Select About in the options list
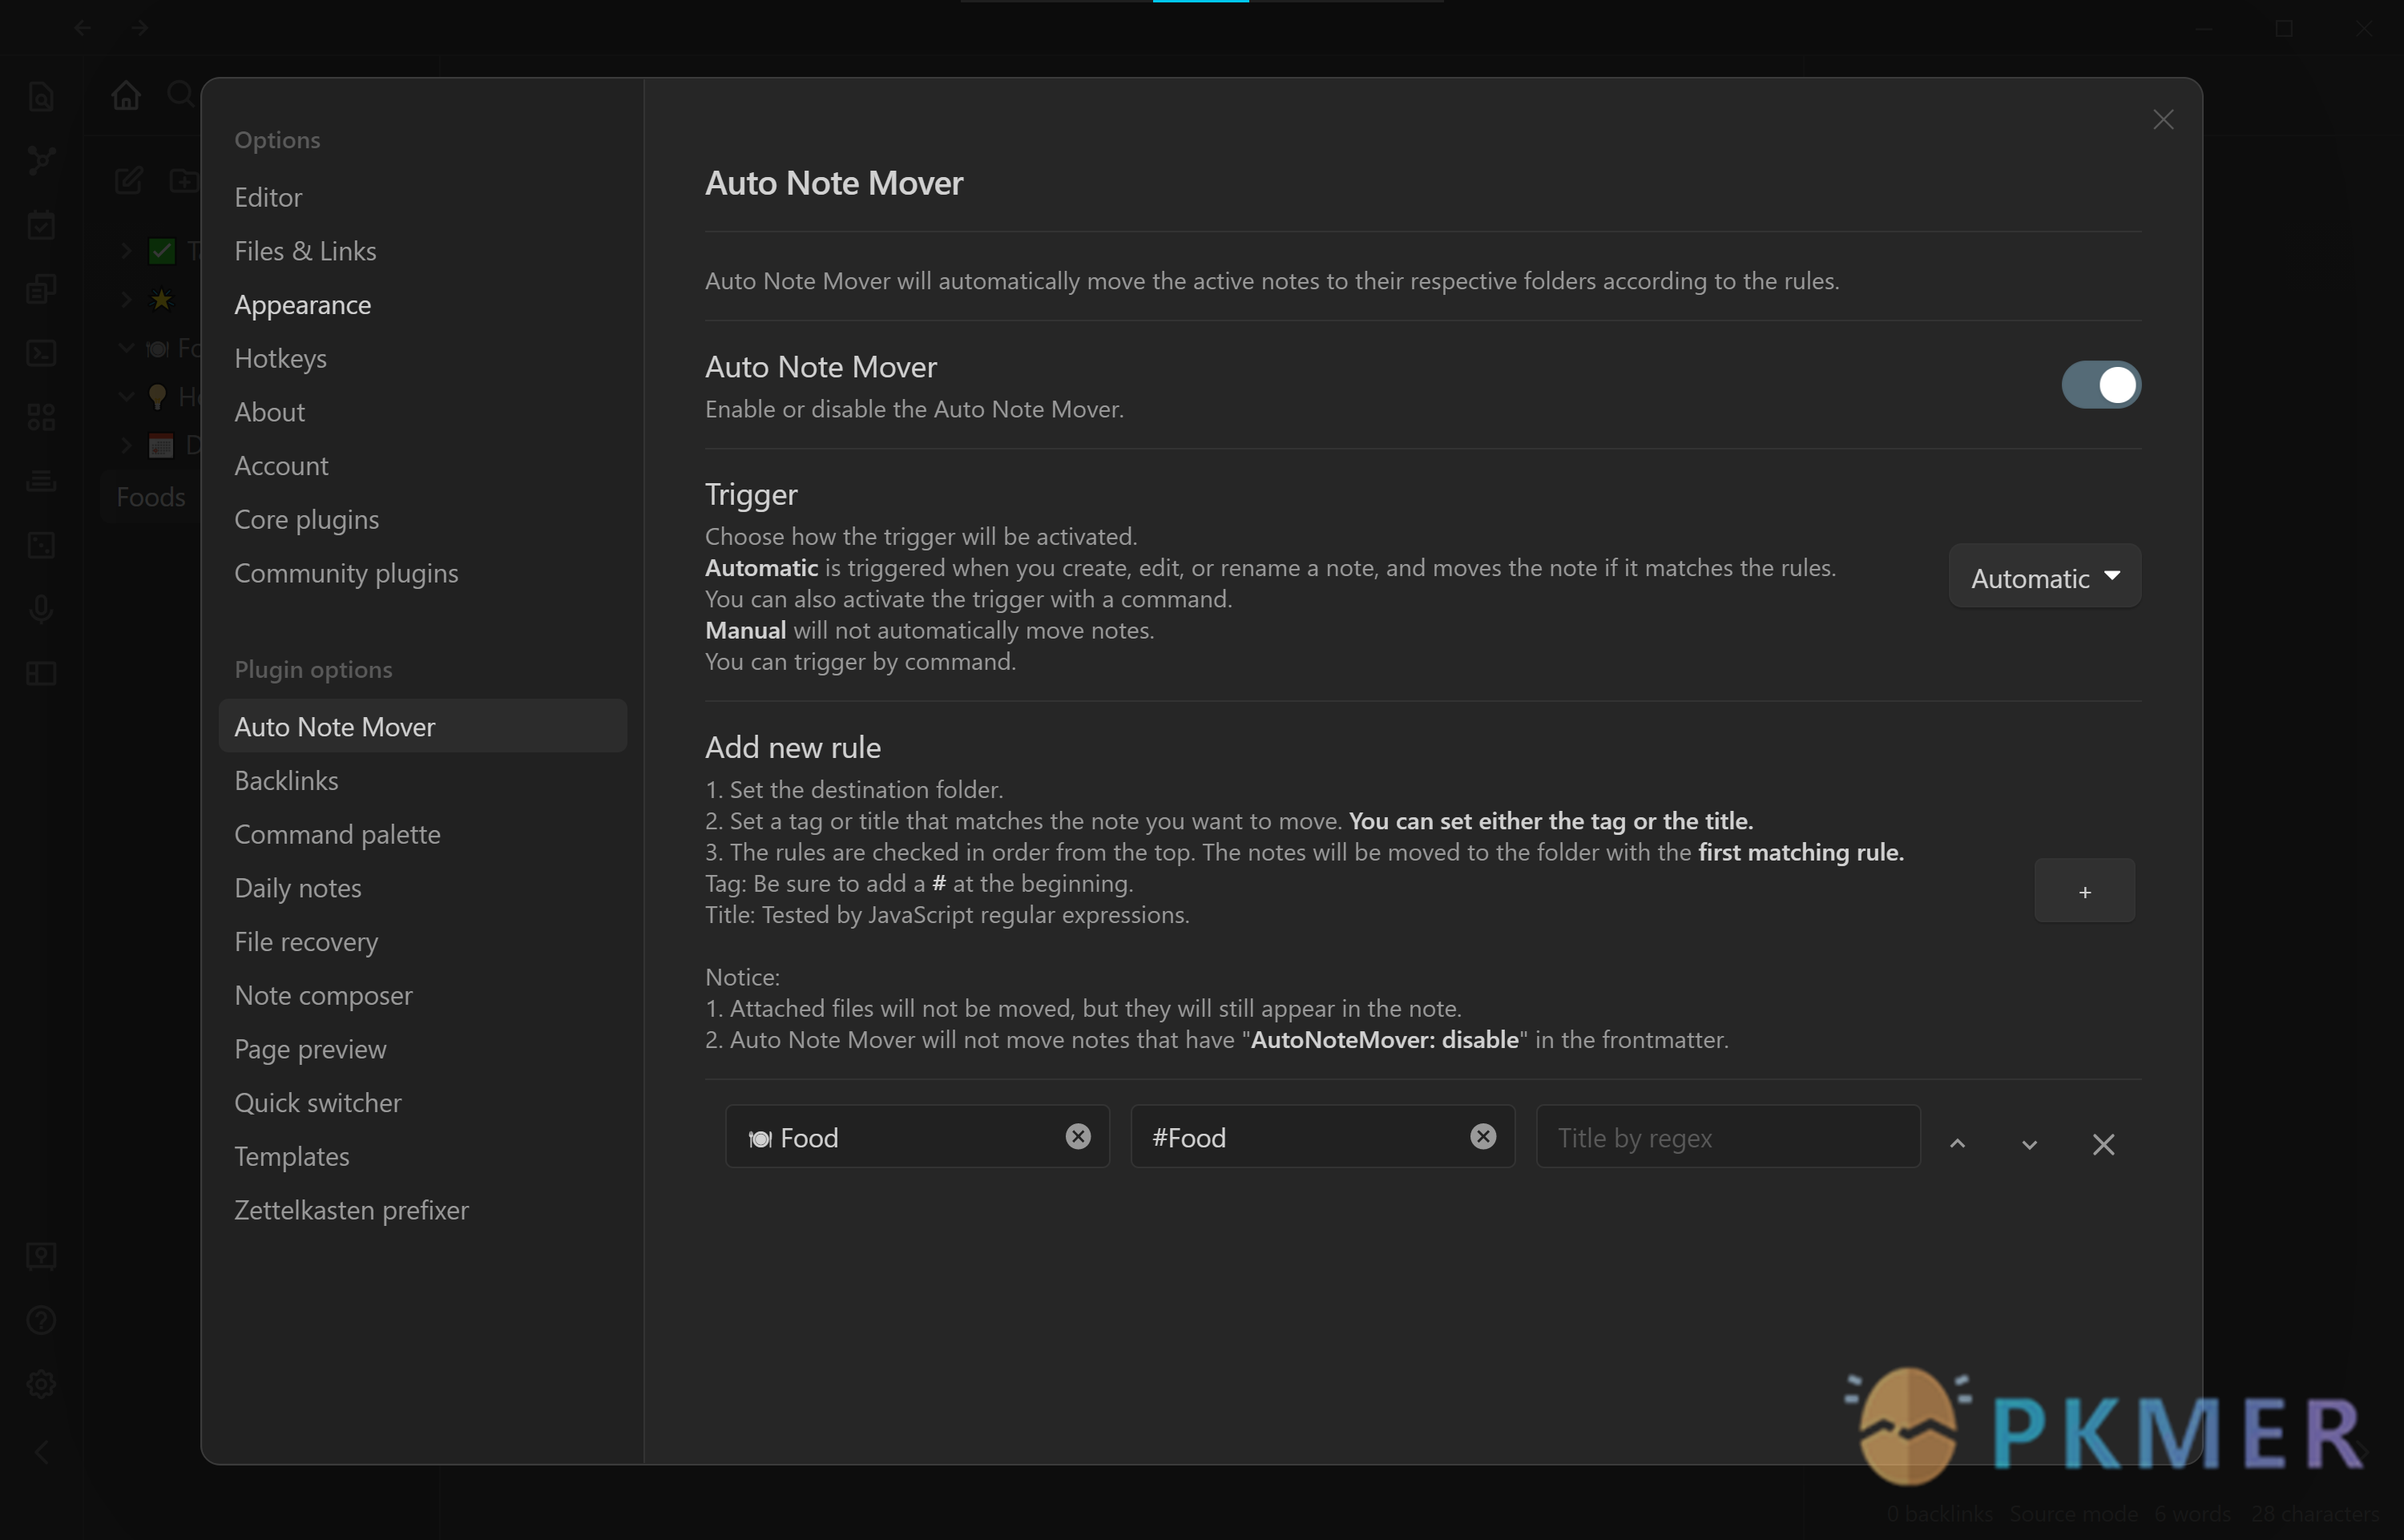 (x=269, y=412)
